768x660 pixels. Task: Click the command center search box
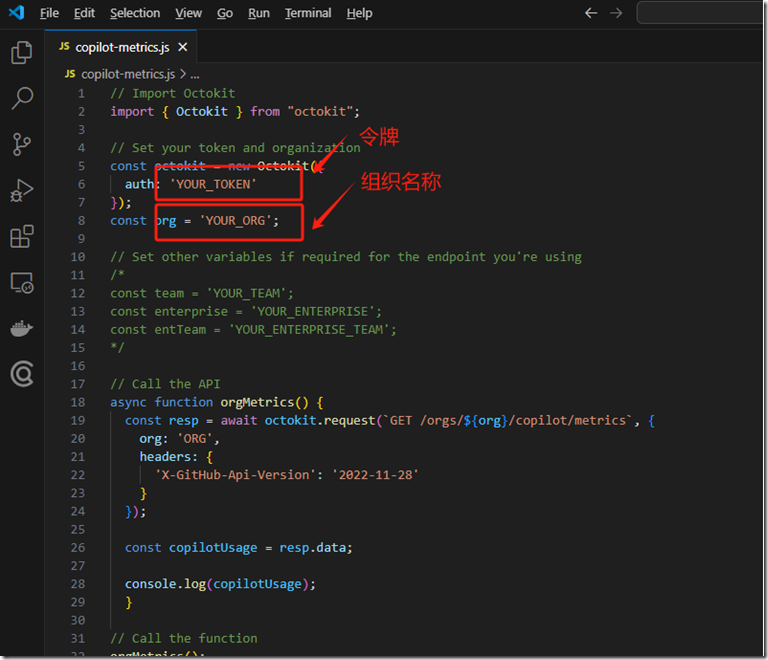point(701,13)
